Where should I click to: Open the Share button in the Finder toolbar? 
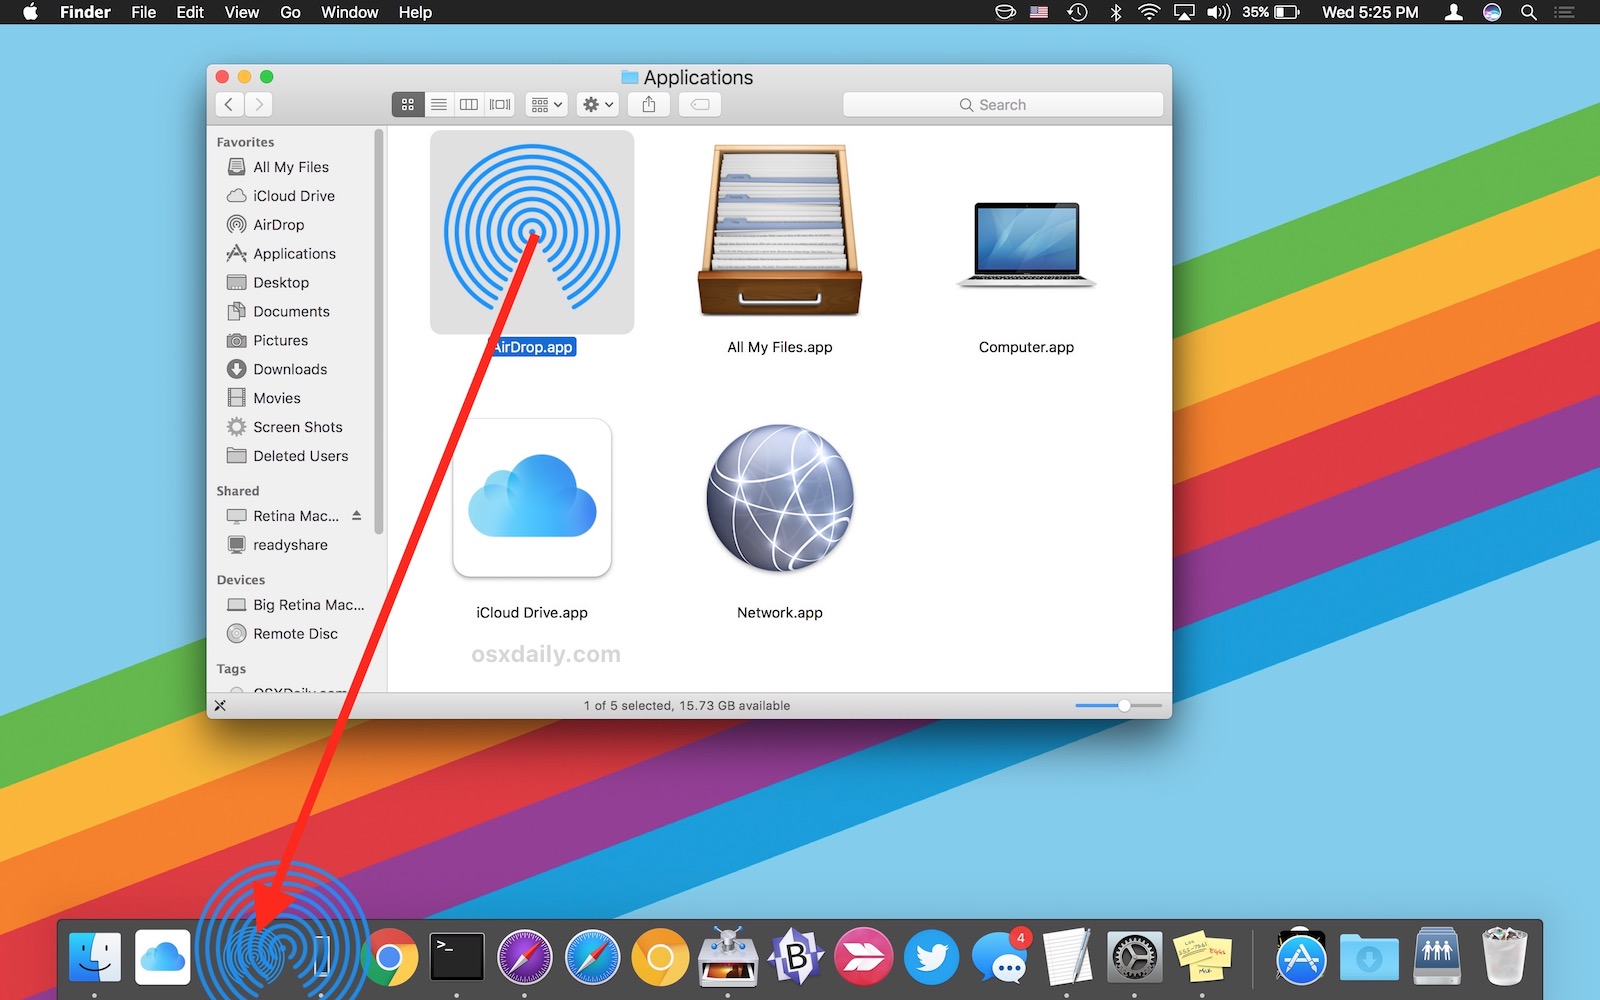tap(648, 104)
